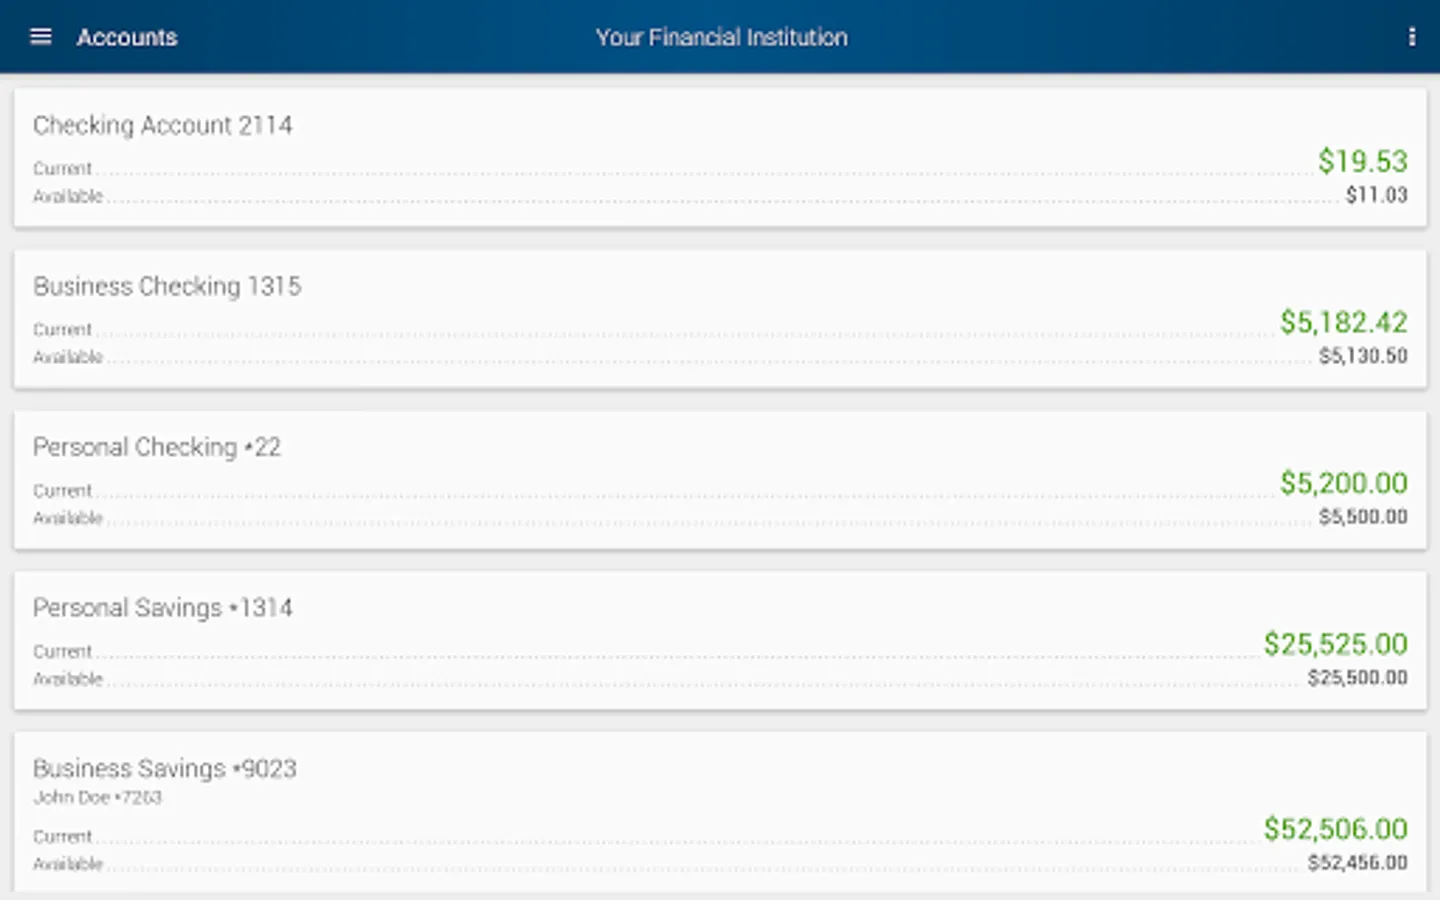This screenshot has width=1440, height=900.
Task: Open the hamburger navigation menu
Action: (41, 37)
